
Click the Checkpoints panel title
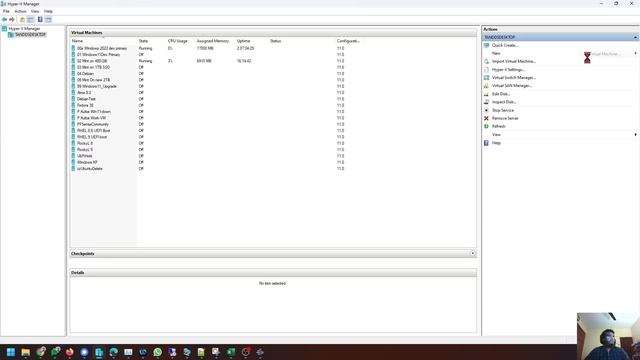(x=82, y=254)
